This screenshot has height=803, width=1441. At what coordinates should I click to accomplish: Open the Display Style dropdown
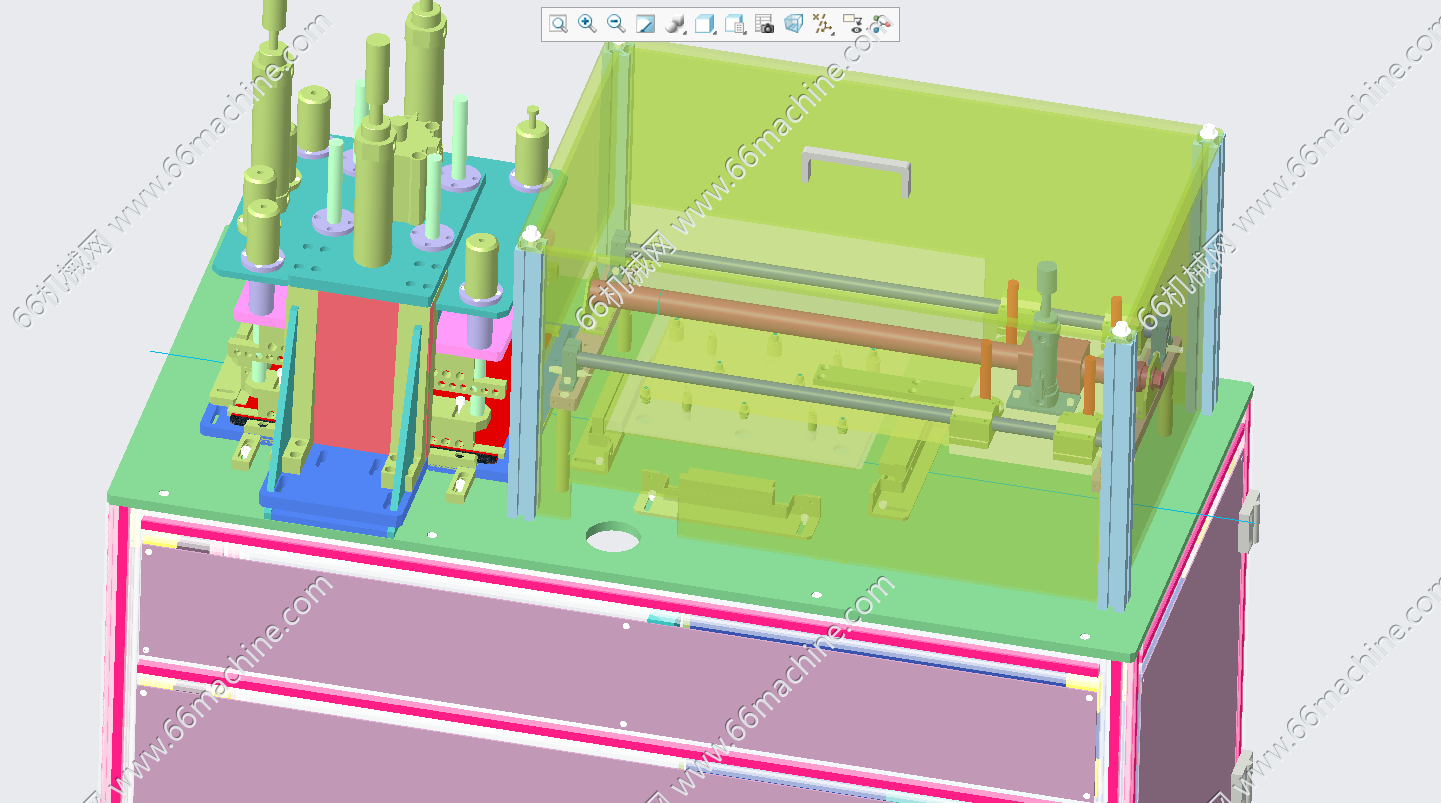[x=675, y=24]
